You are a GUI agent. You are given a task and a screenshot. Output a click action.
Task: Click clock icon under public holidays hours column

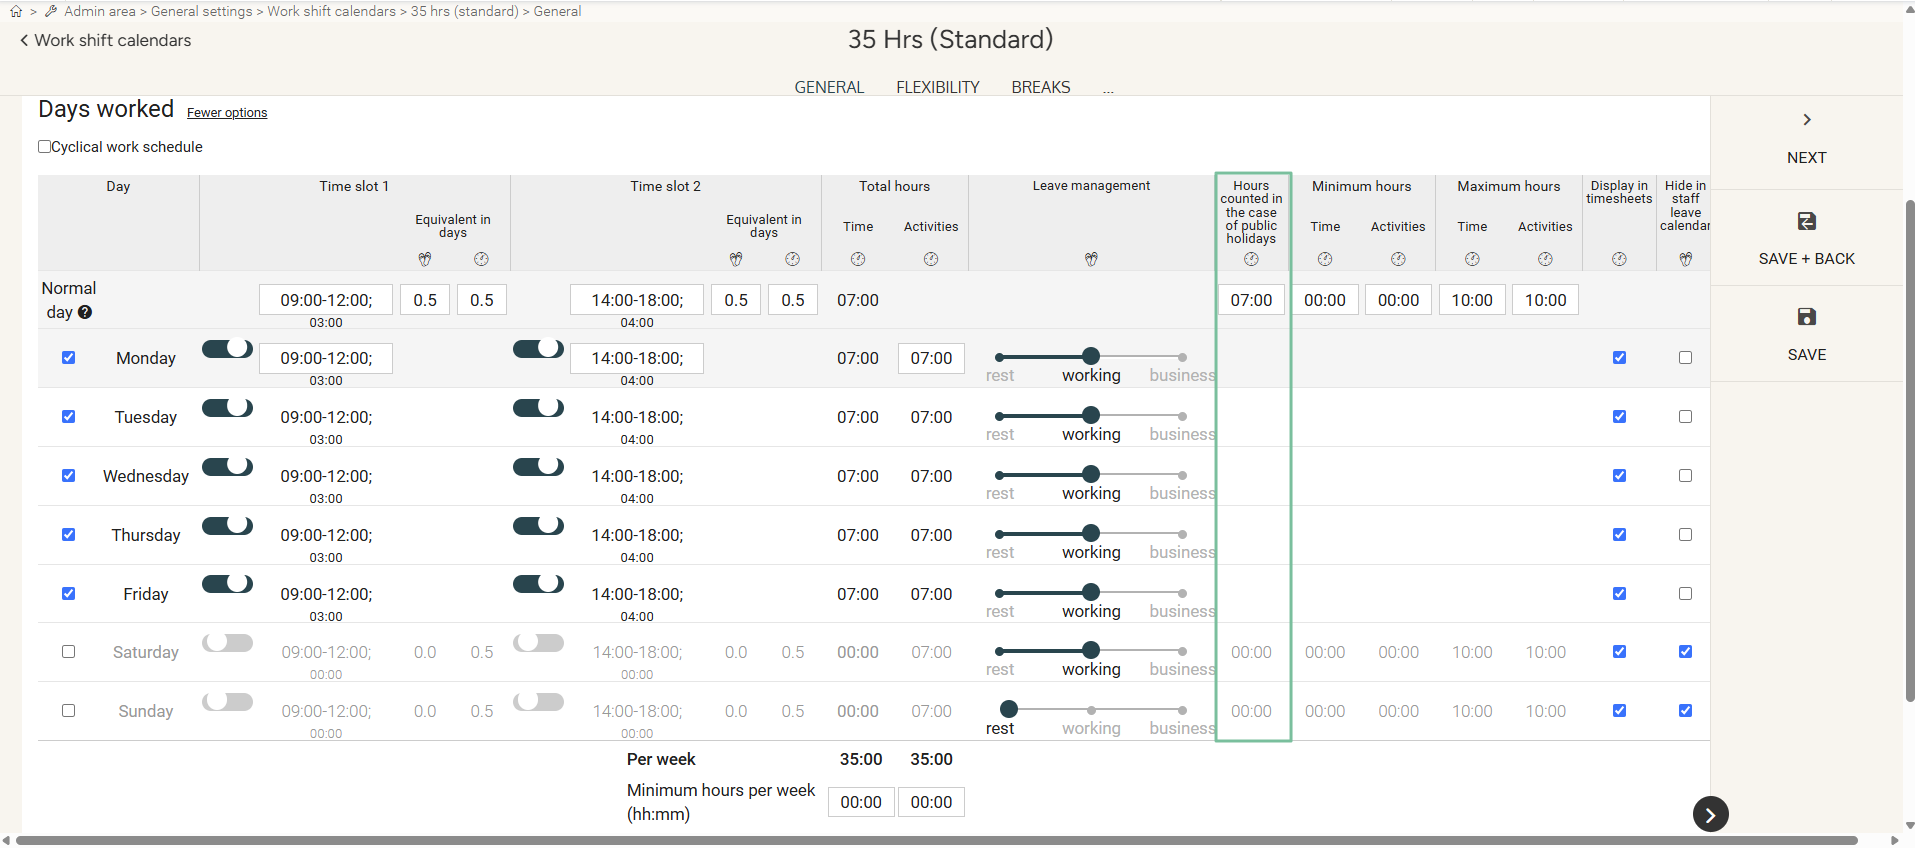point(1251,259)
